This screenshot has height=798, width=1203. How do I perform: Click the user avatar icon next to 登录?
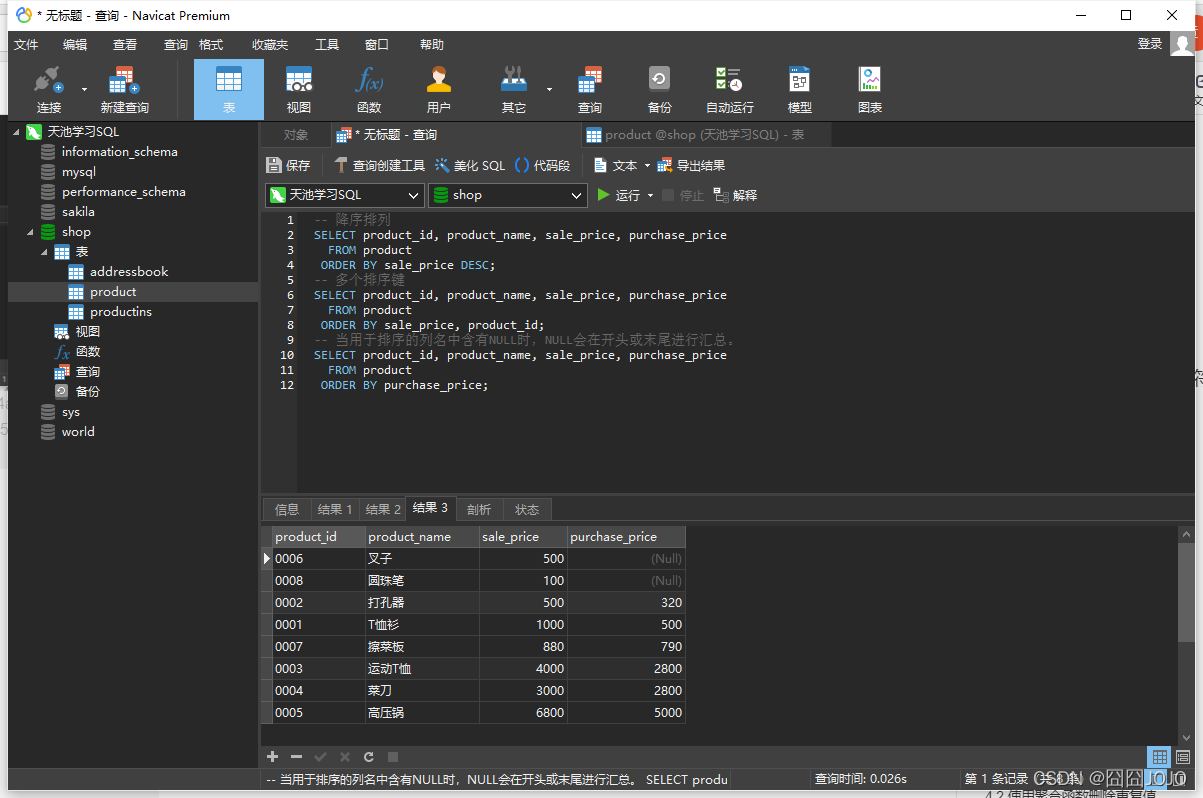tap(1183, 44)
